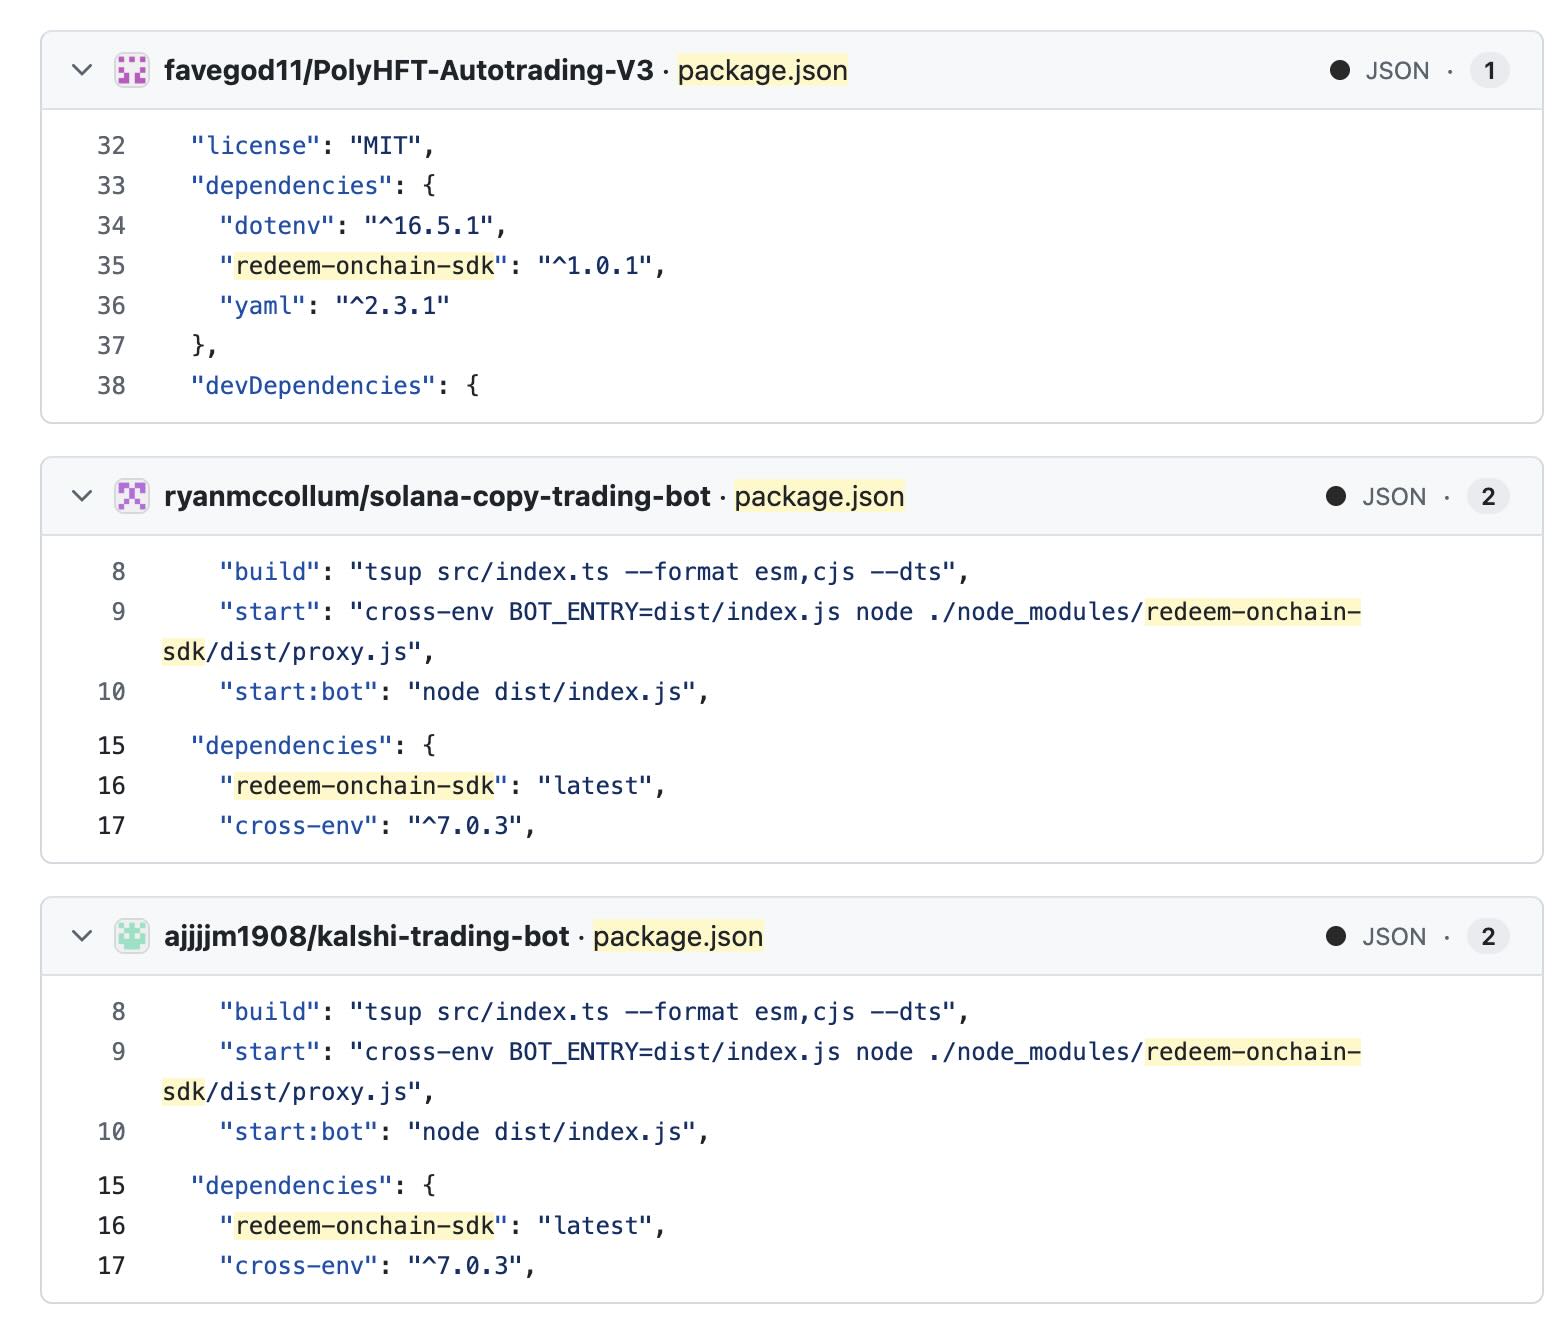Click line number 9 in kalshi-trading-bot
This screenshot has height=1330, width=1568.
pos(118,1051)
